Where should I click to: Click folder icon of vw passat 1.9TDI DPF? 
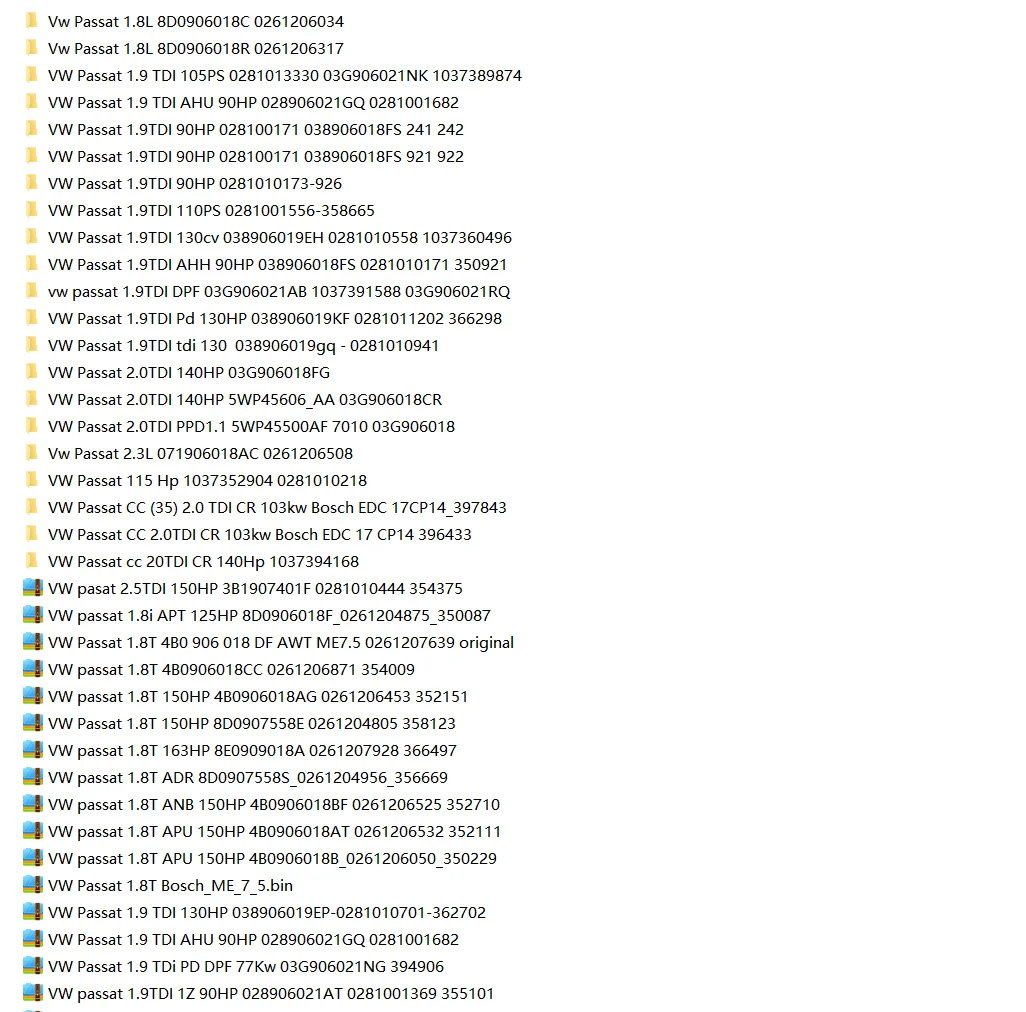point(31,290)
